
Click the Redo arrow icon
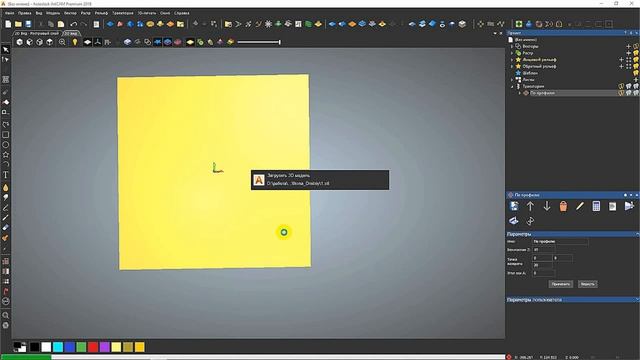pos(84,24)
